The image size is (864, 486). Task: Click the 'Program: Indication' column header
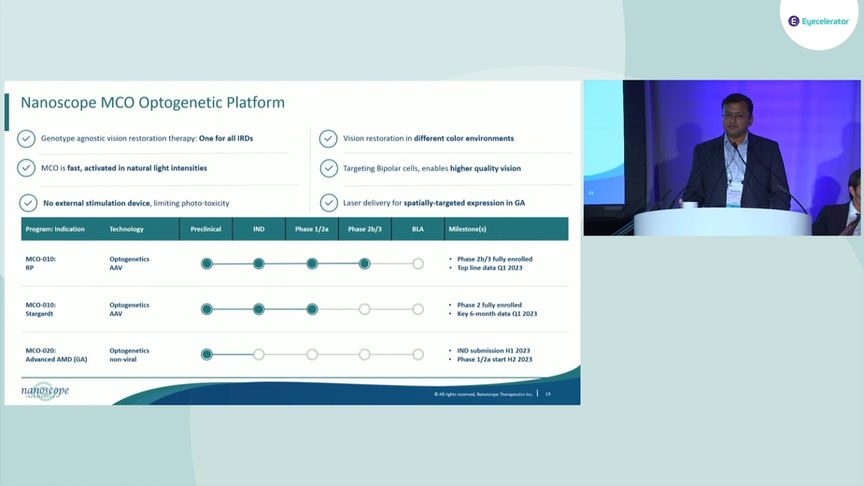55,229
